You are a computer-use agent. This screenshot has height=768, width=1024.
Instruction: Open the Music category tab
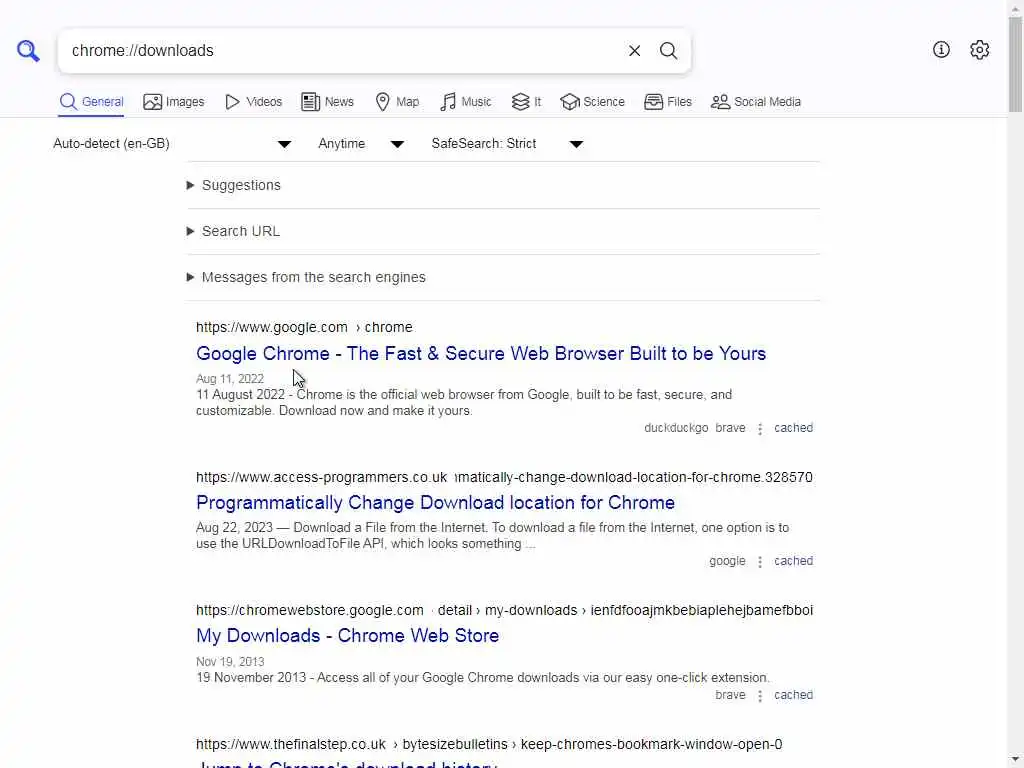tap(466, 102)
